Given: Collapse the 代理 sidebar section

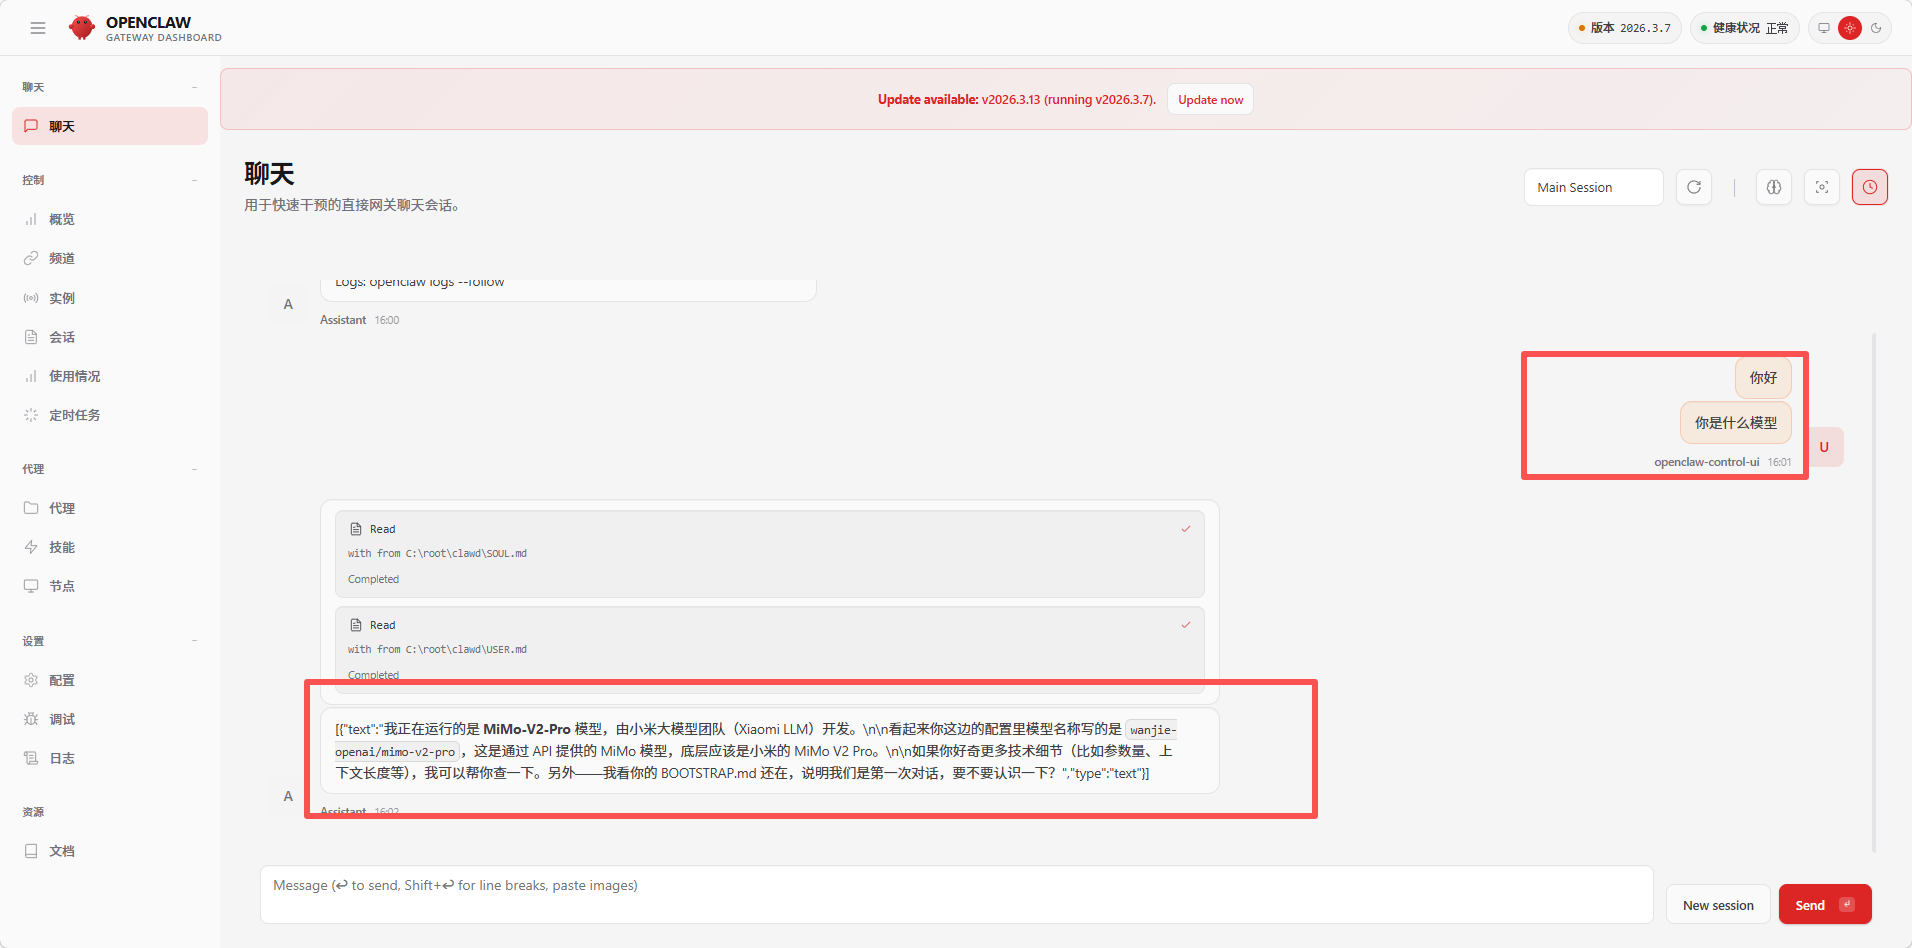Looking at the screenshot, I should (x=194, y=469).
